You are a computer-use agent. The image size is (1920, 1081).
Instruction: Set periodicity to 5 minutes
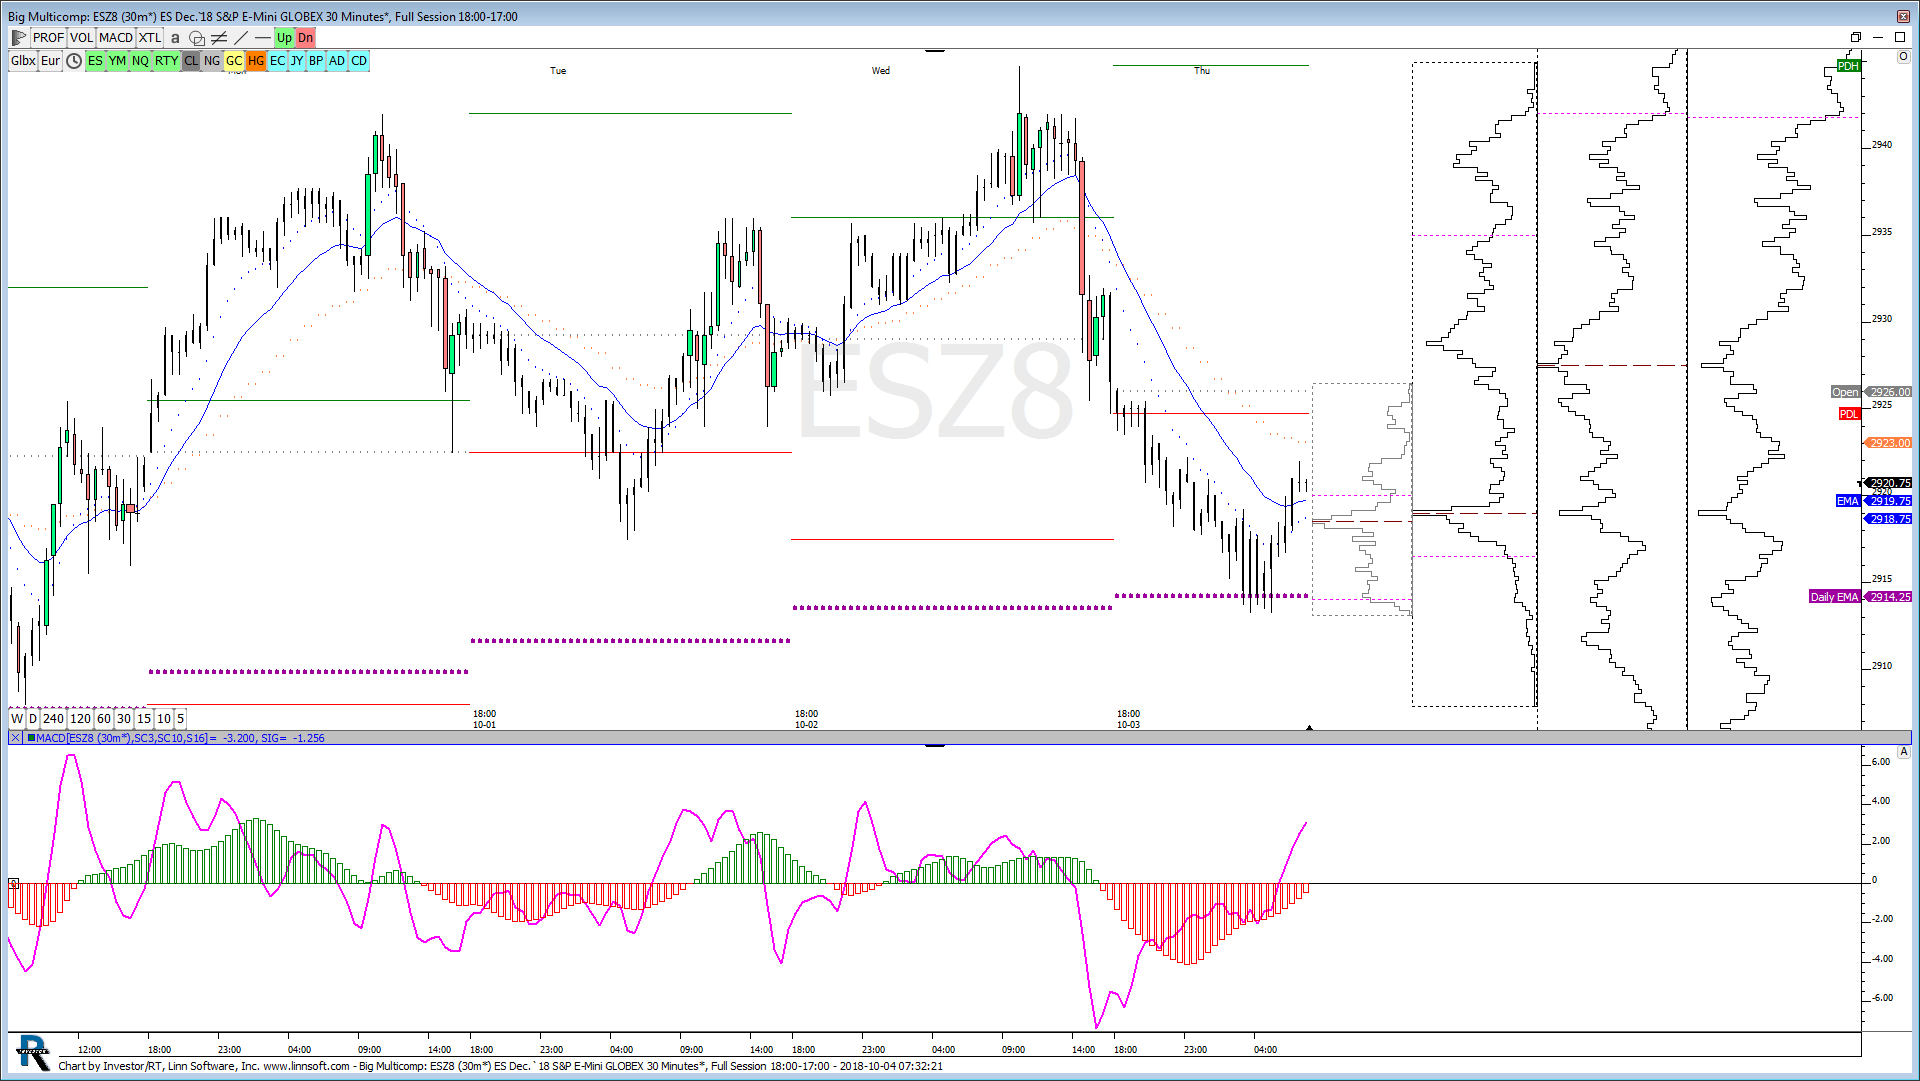[180, 719]
